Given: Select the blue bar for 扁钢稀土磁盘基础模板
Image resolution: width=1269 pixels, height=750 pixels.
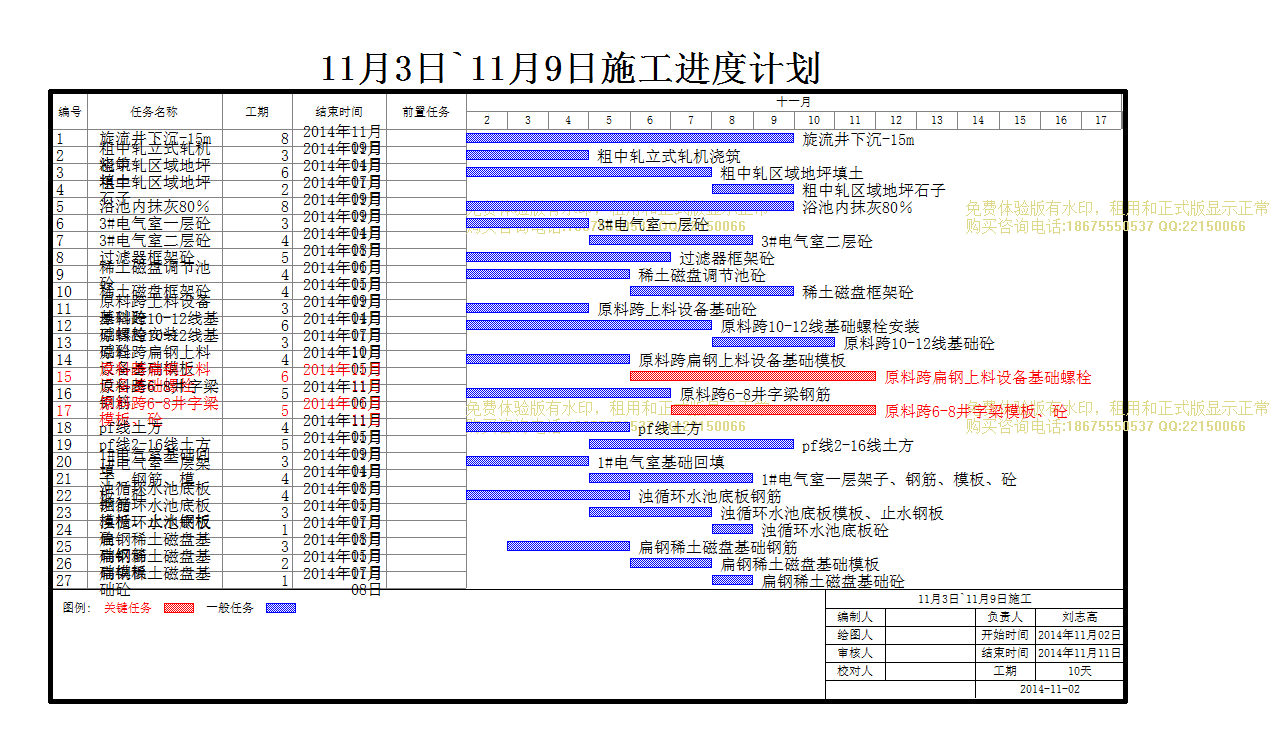Looking at the screenshot, I should point(671,563).
